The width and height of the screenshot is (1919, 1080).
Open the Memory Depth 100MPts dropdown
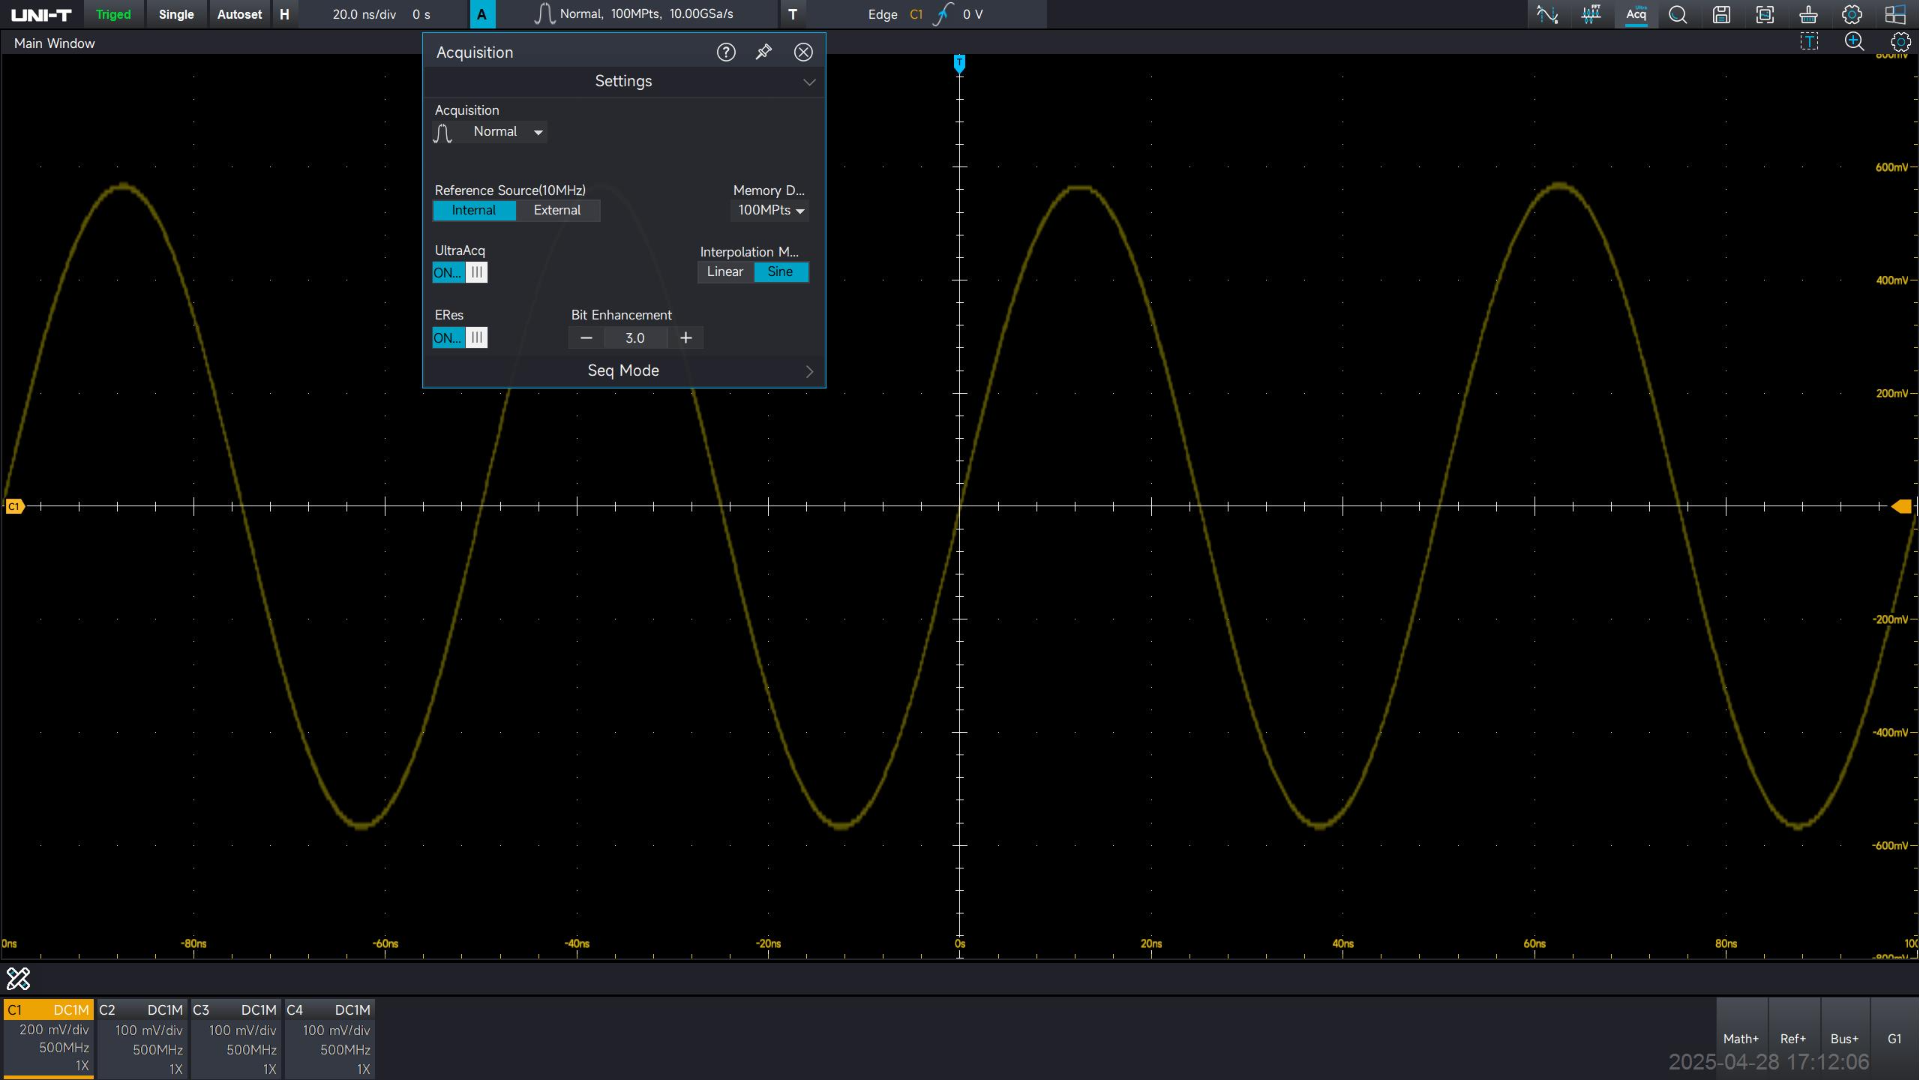point(770,210)
